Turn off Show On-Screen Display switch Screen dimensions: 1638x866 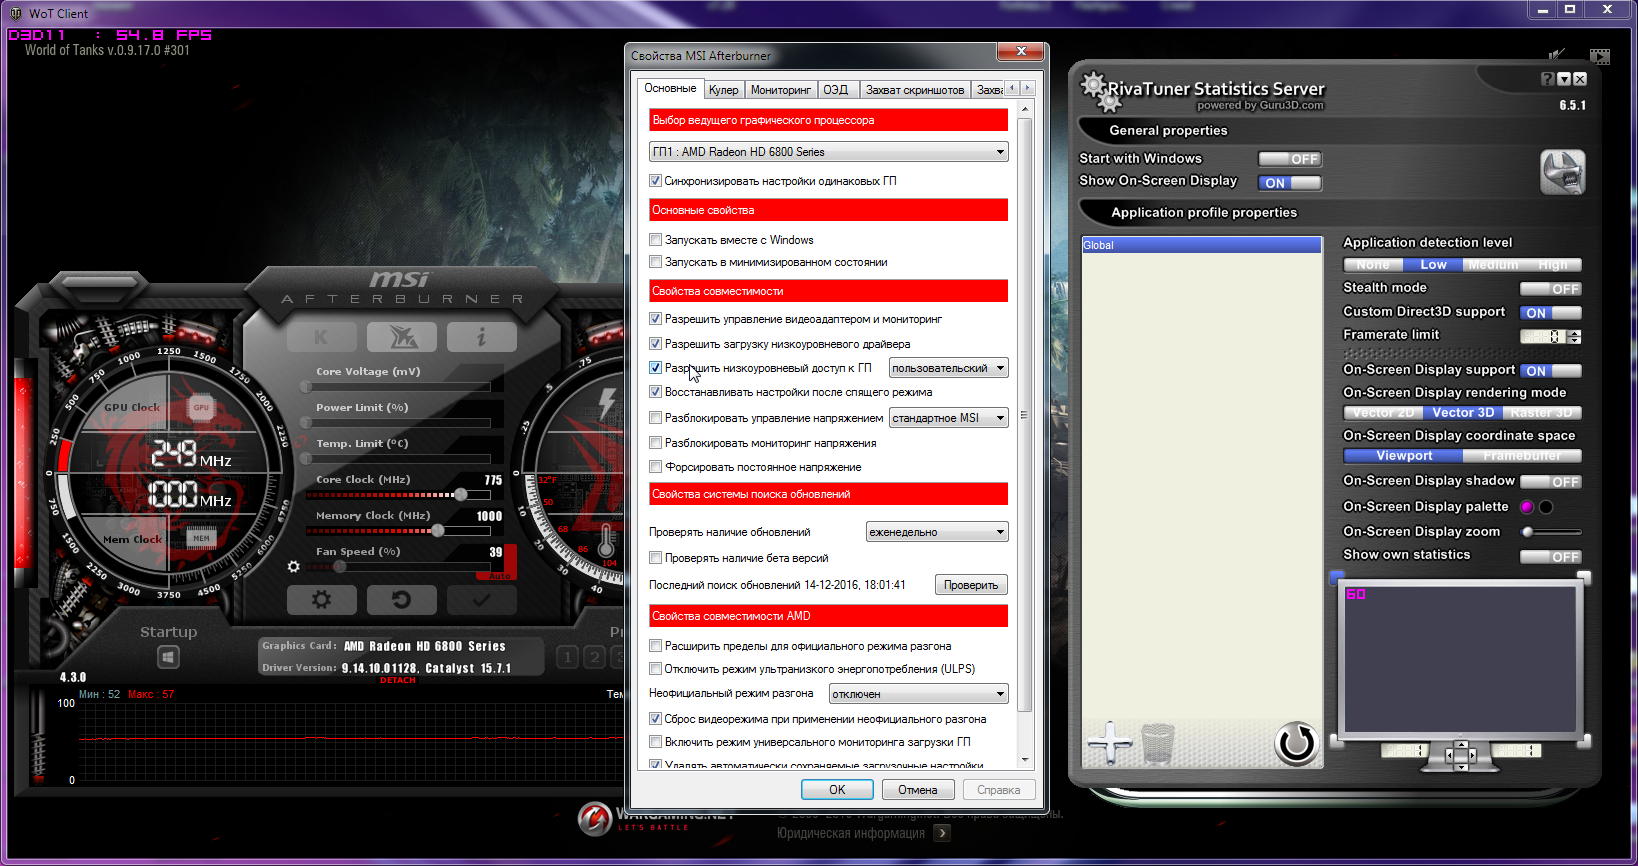point(1289,183)
